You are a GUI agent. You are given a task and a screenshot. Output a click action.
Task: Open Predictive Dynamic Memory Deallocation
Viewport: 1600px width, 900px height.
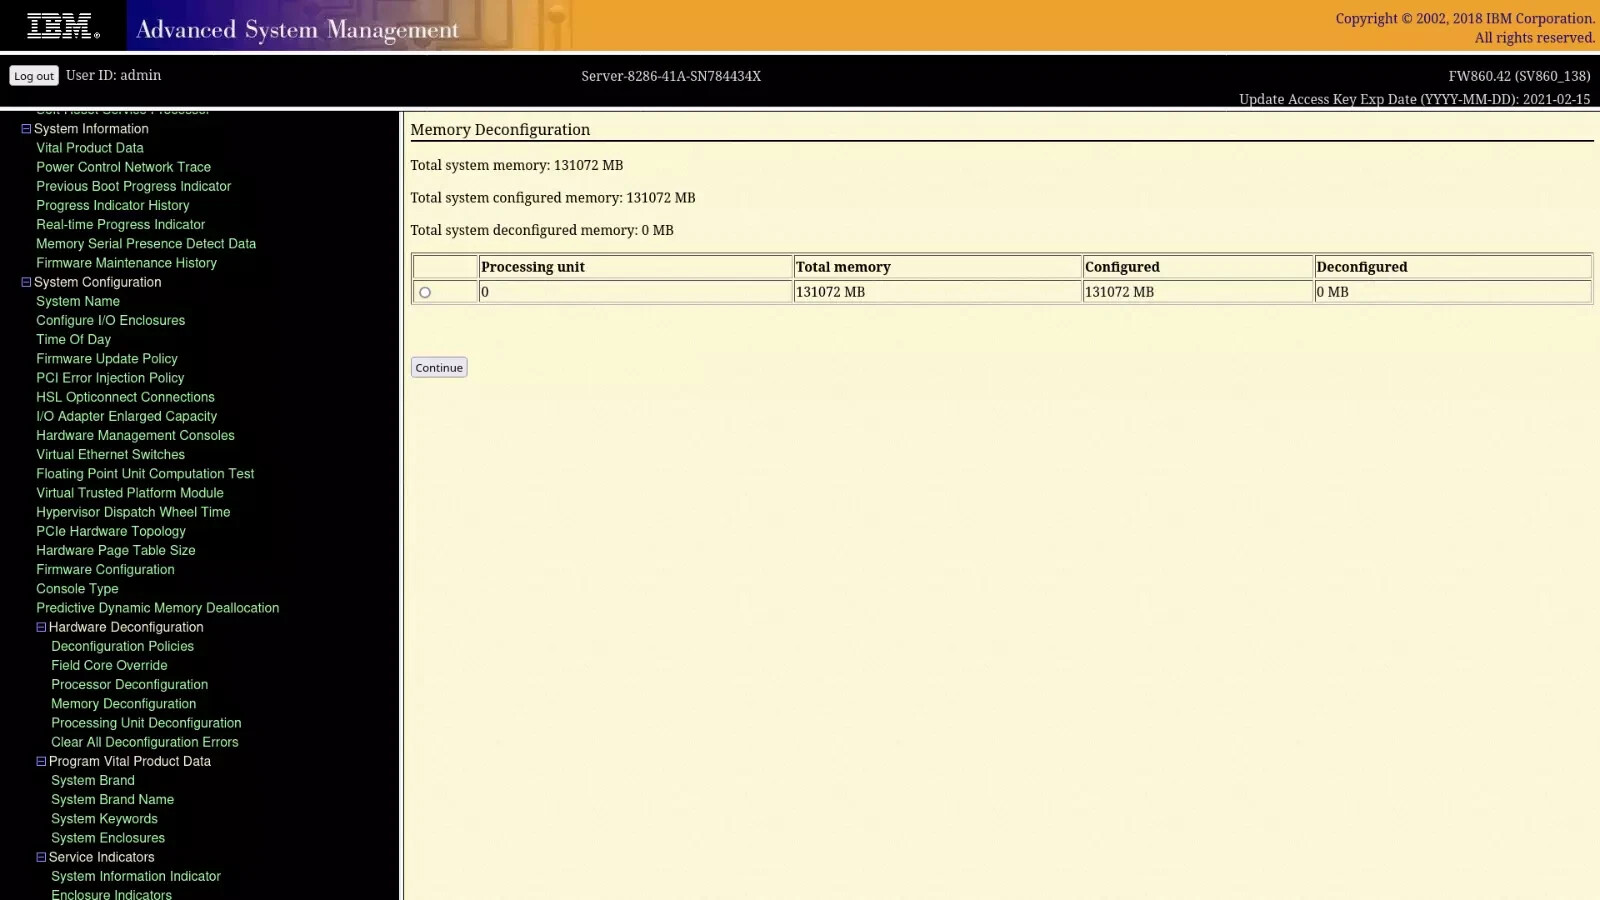[158, 608]
